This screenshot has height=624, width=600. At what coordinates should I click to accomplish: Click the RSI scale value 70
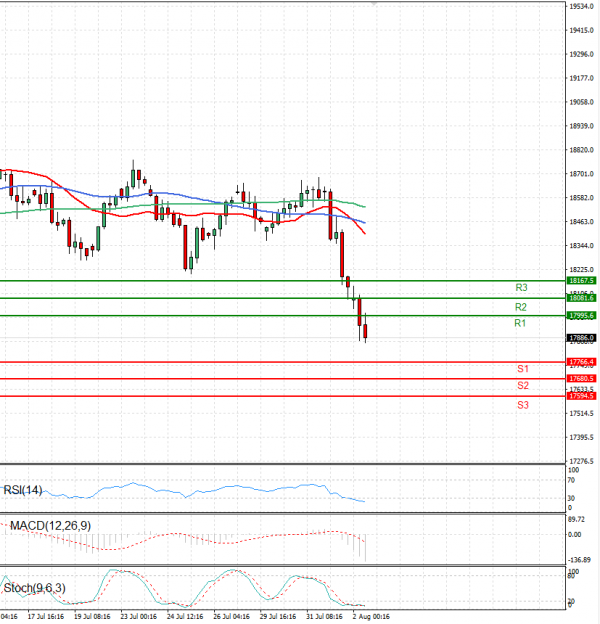click(x=571, y=480)
